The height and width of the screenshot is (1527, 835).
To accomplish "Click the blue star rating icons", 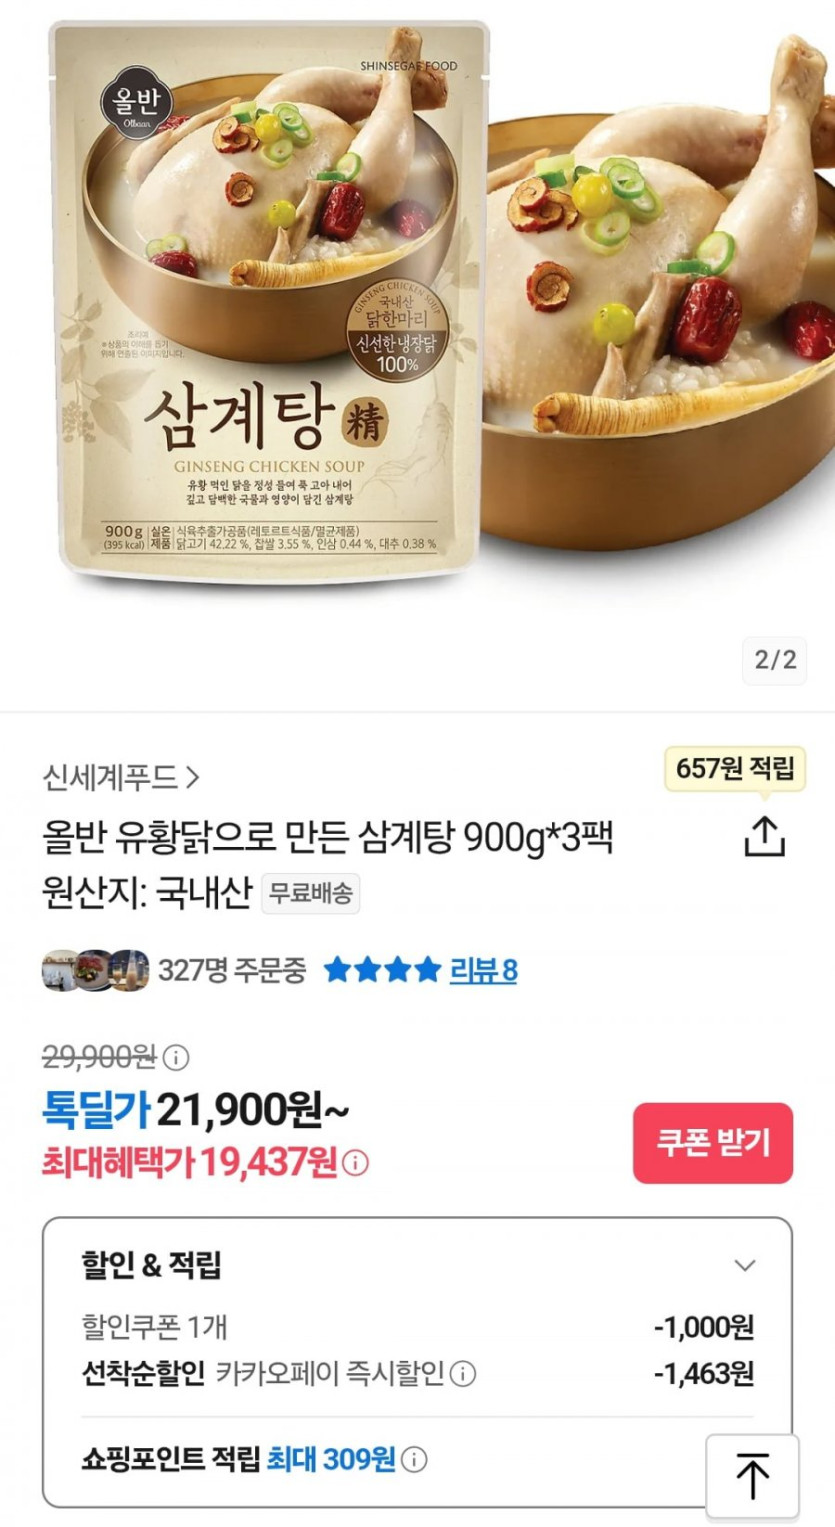I will [x=382, y=970].
